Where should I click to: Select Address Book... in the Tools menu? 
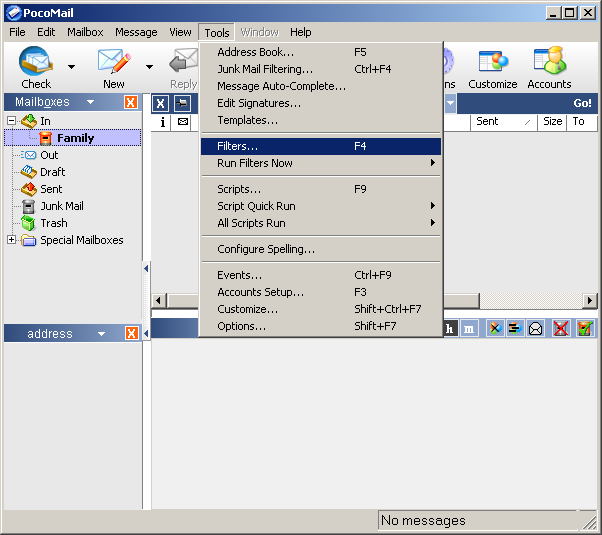(255, 52)
